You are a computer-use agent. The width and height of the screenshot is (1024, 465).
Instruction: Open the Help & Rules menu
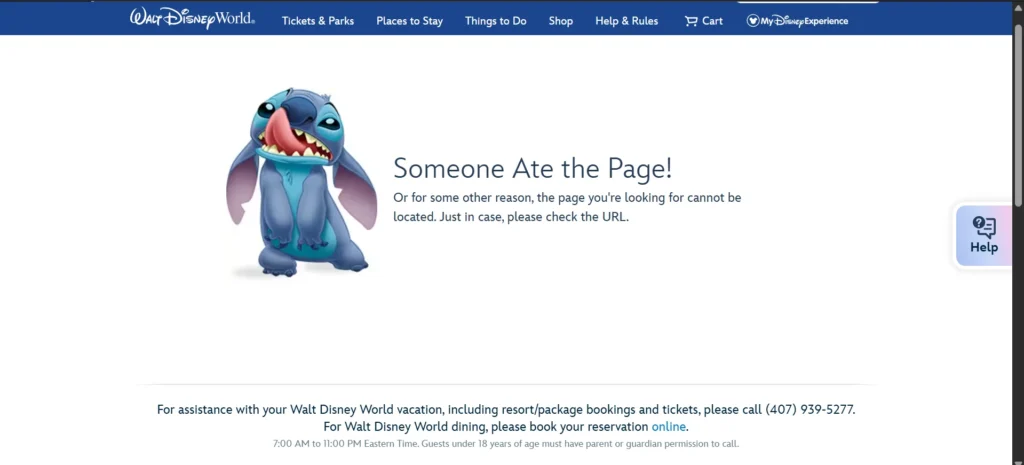[627, 21]
